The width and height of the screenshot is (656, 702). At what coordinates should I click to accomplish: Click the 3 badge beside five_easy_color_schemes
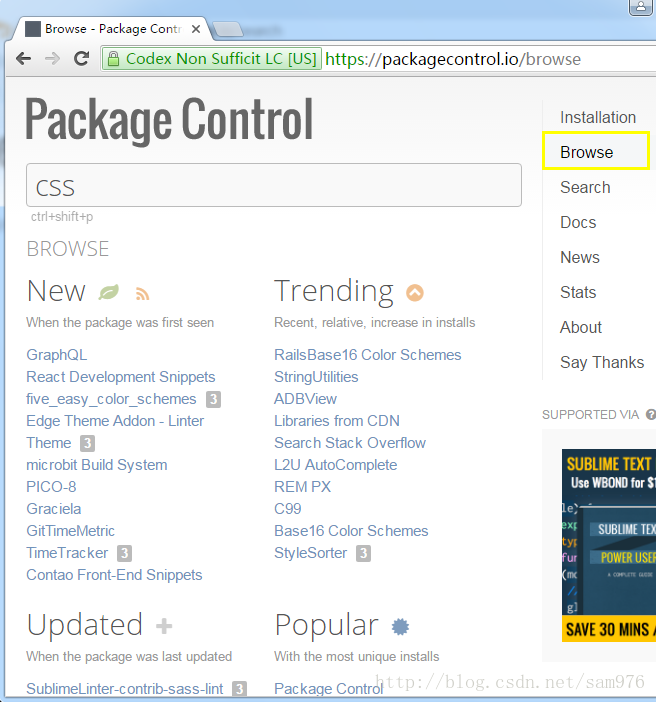(x=213, y=399)
